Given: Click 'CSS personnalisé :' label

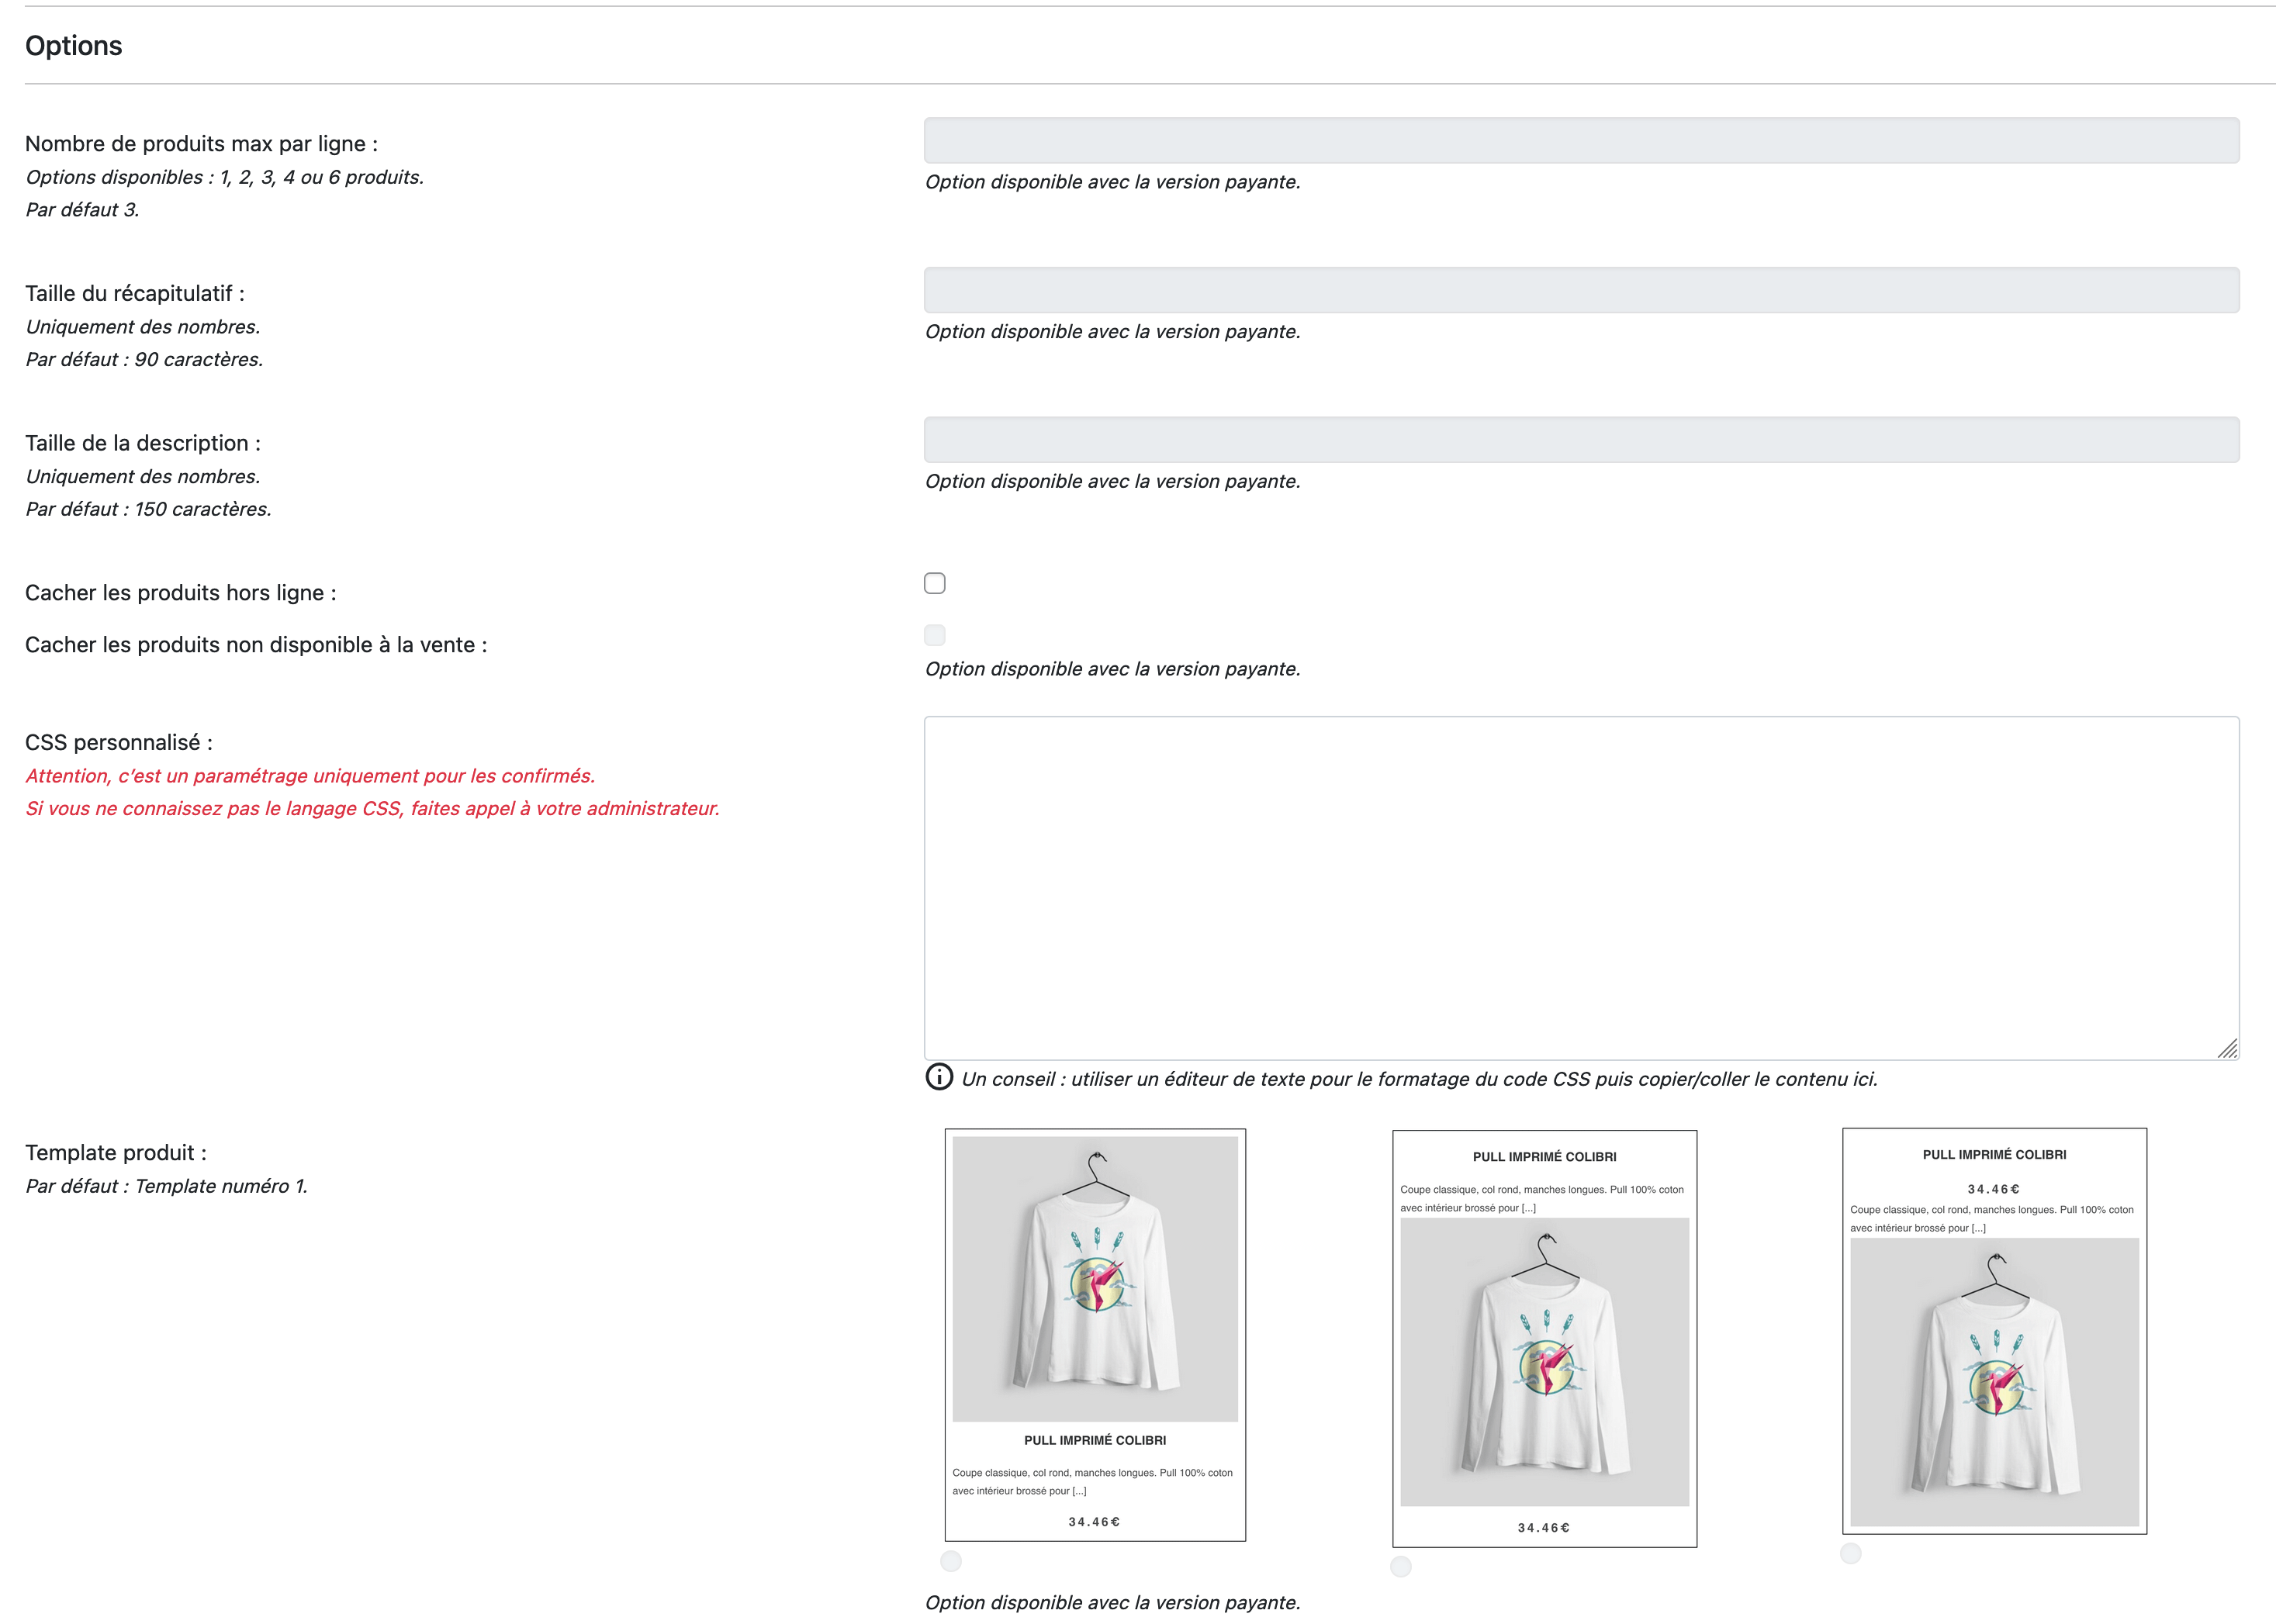Looking at the screenshot, I should coord(119,743).
